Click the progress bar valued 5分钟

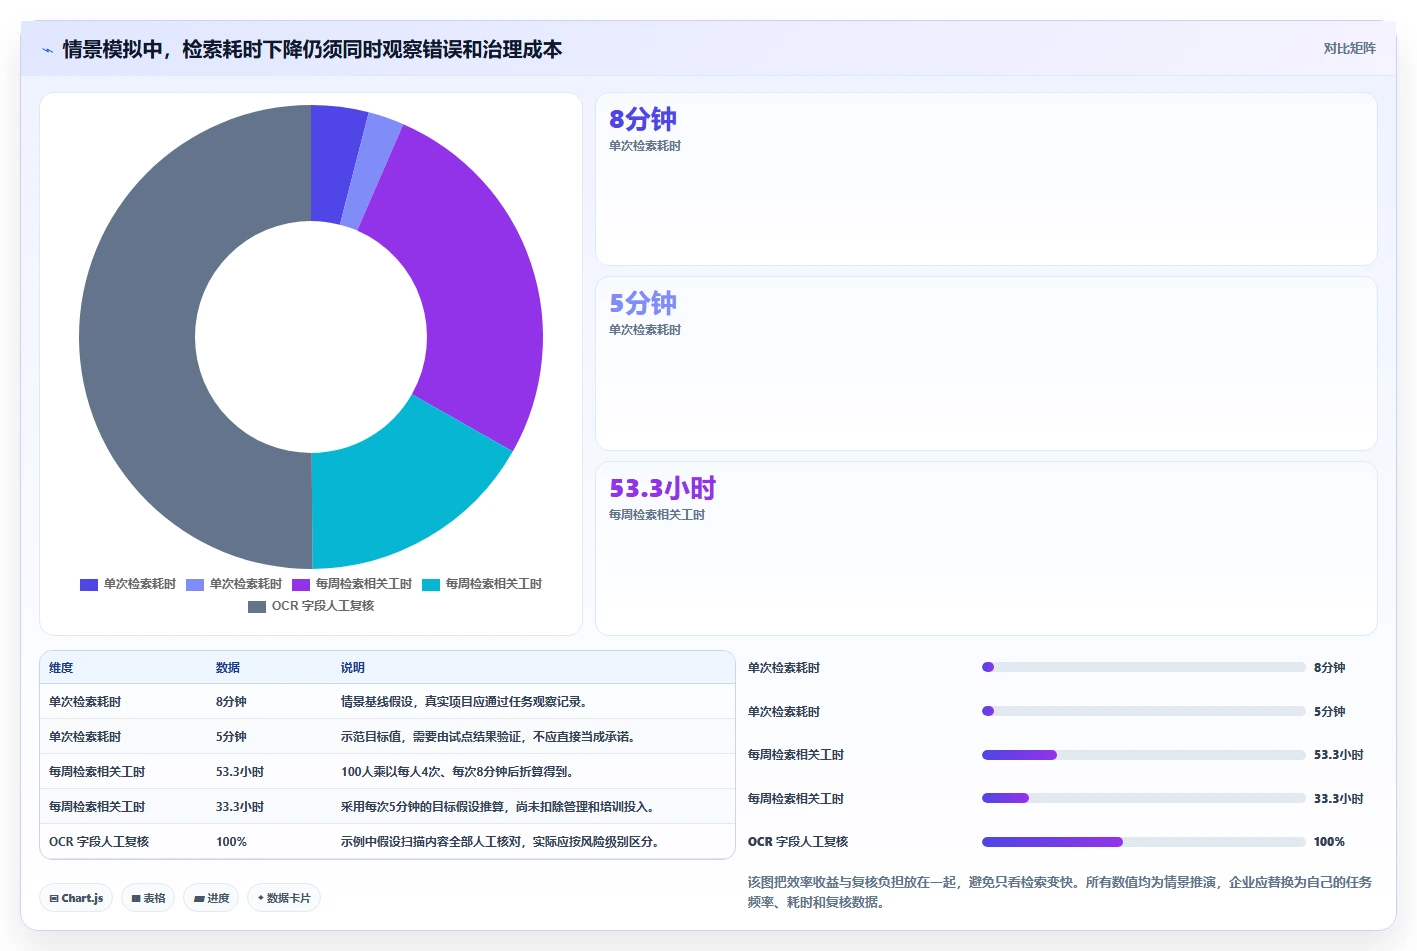1144,711
